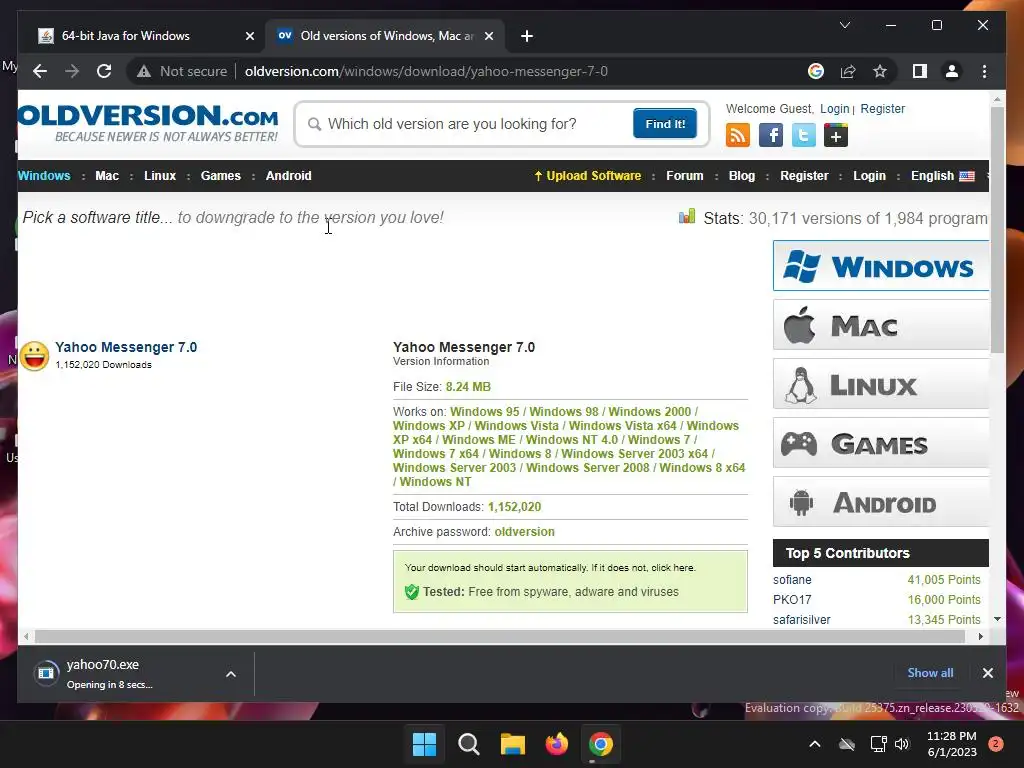1024x768 pixels.
Task: Select Android in the navigation bar
Action: (289, 176)
